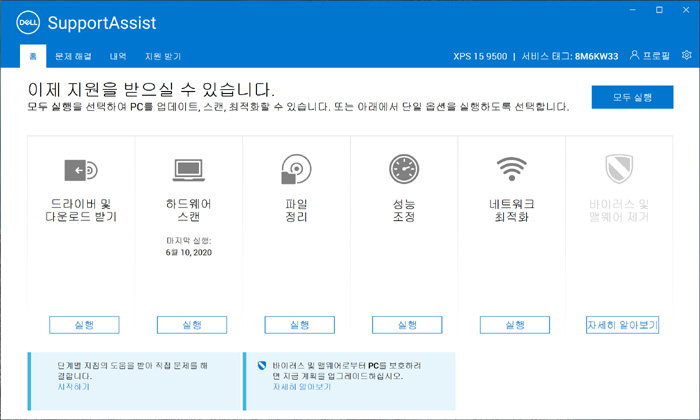Screen dimensions: 700x420
Task: Switch to the 홈 tab
Action: pos(33,56)
